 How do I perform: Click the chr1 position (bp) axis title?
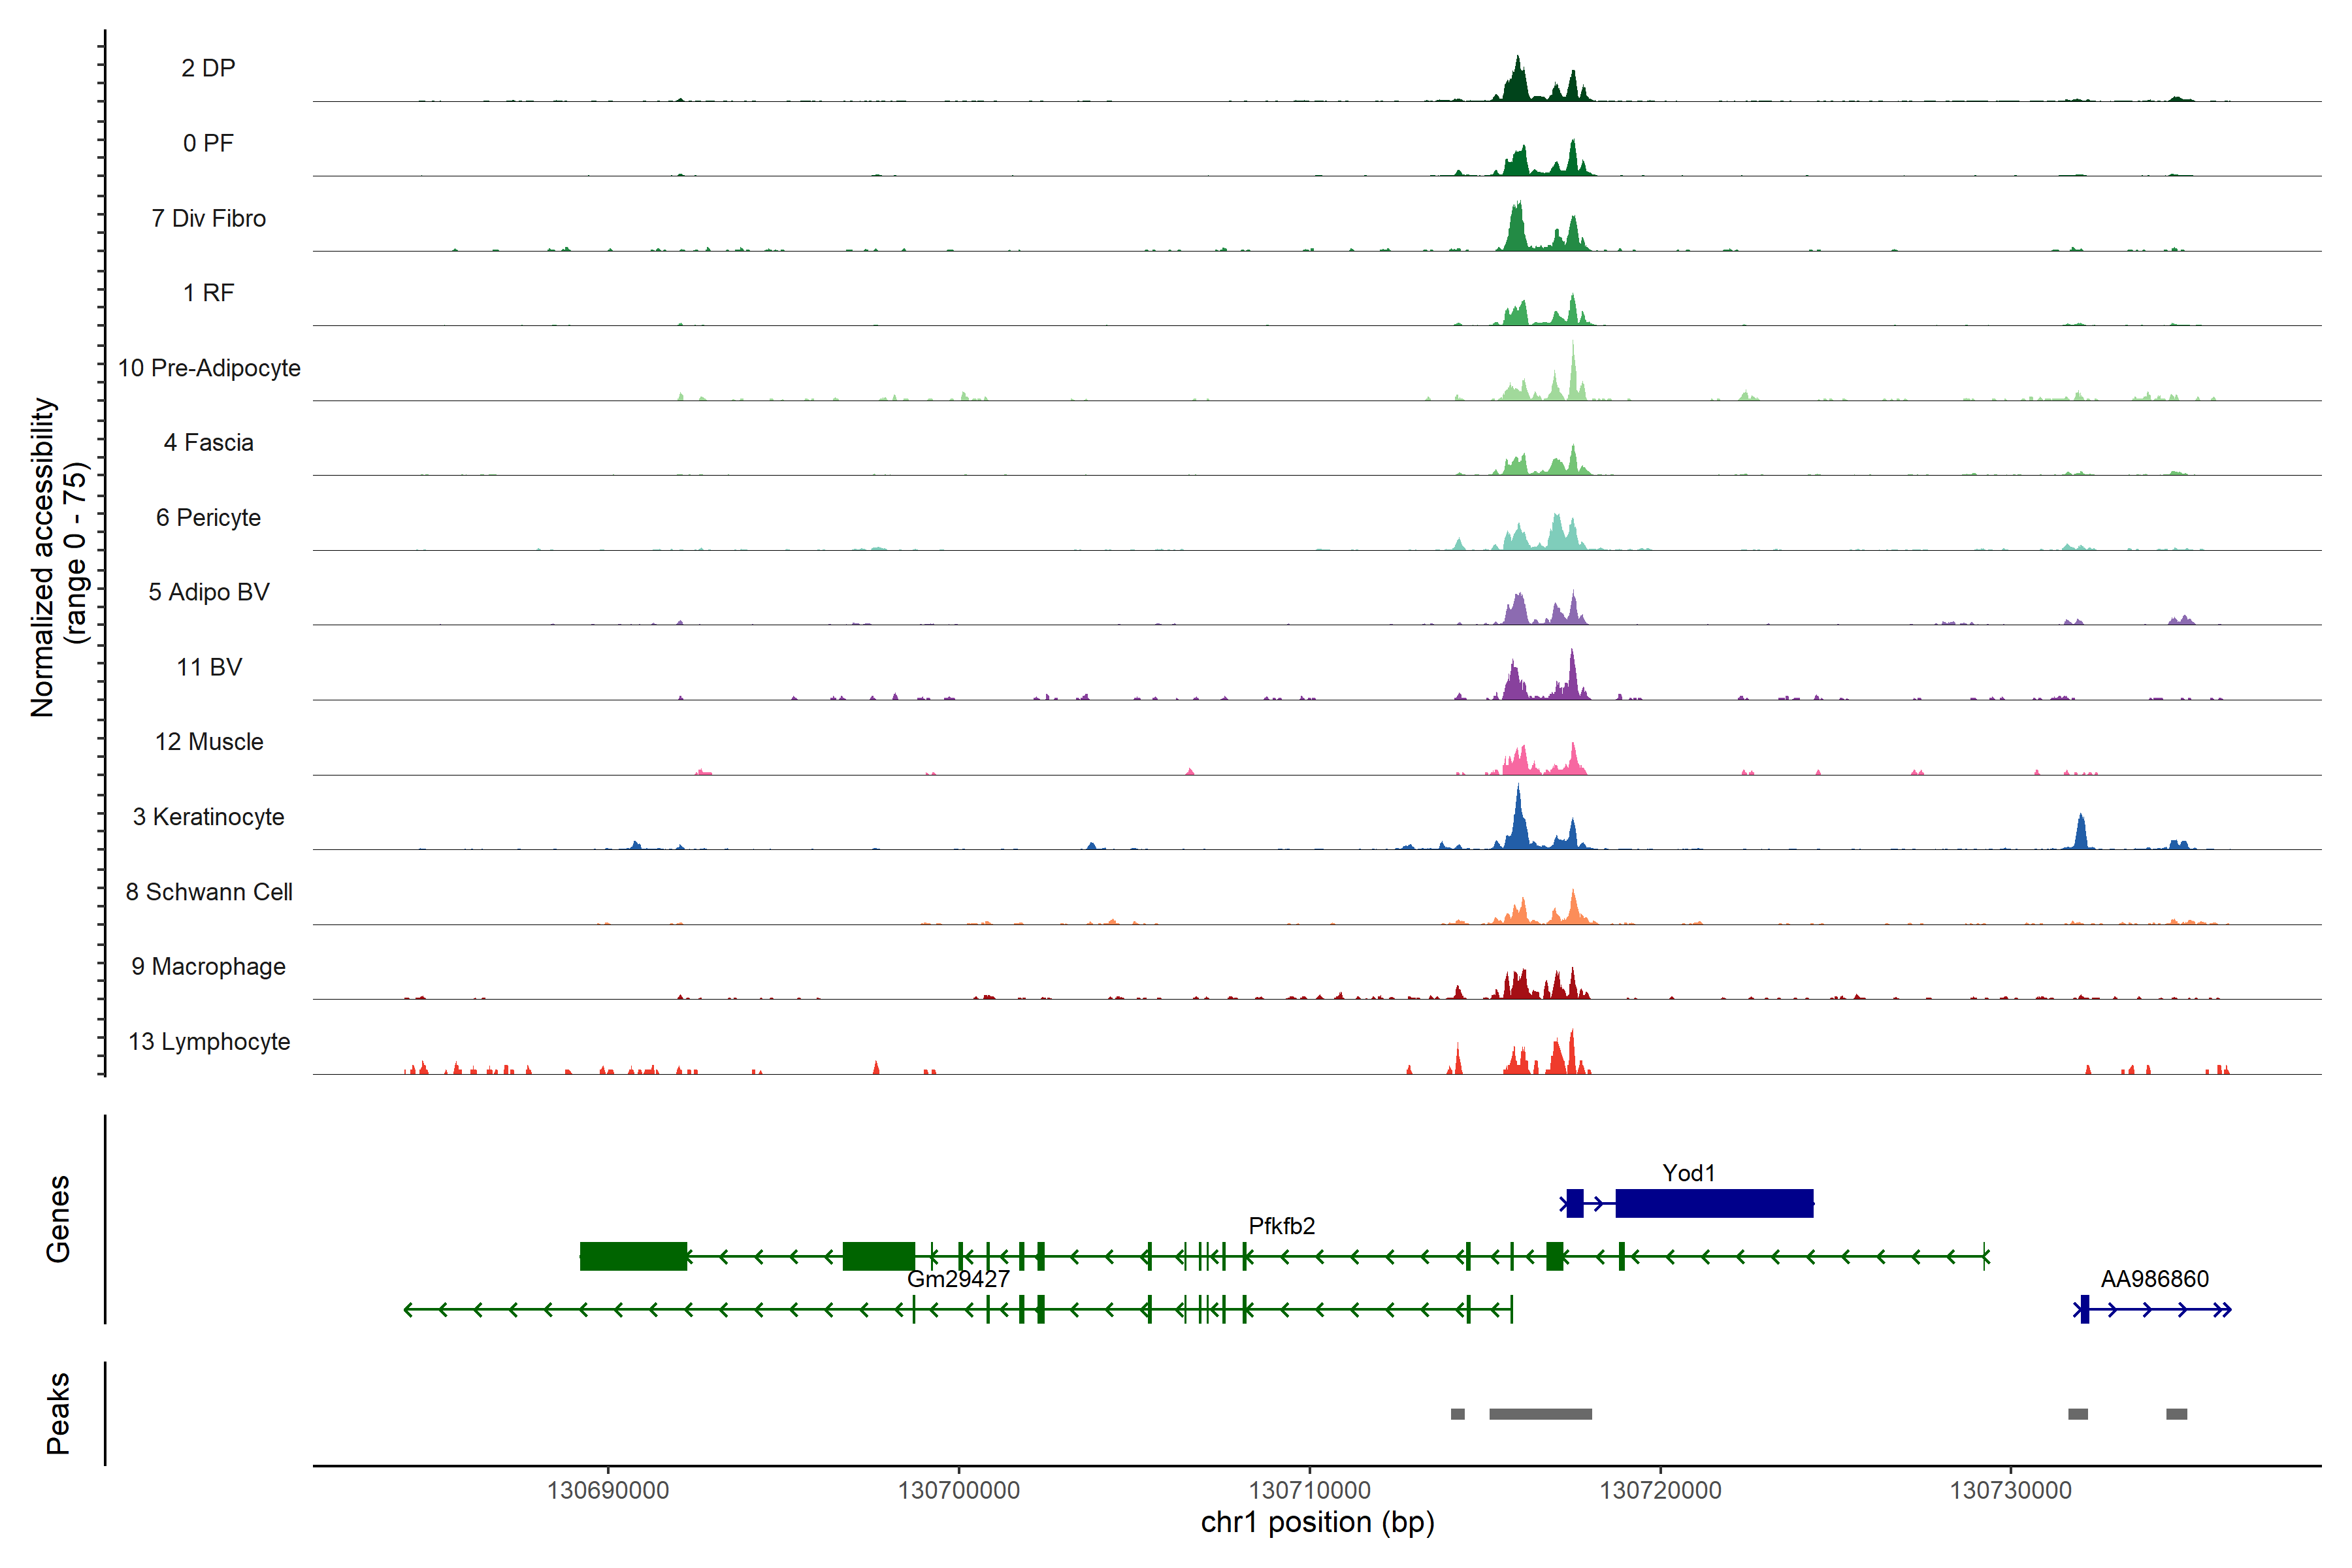1317,1523
